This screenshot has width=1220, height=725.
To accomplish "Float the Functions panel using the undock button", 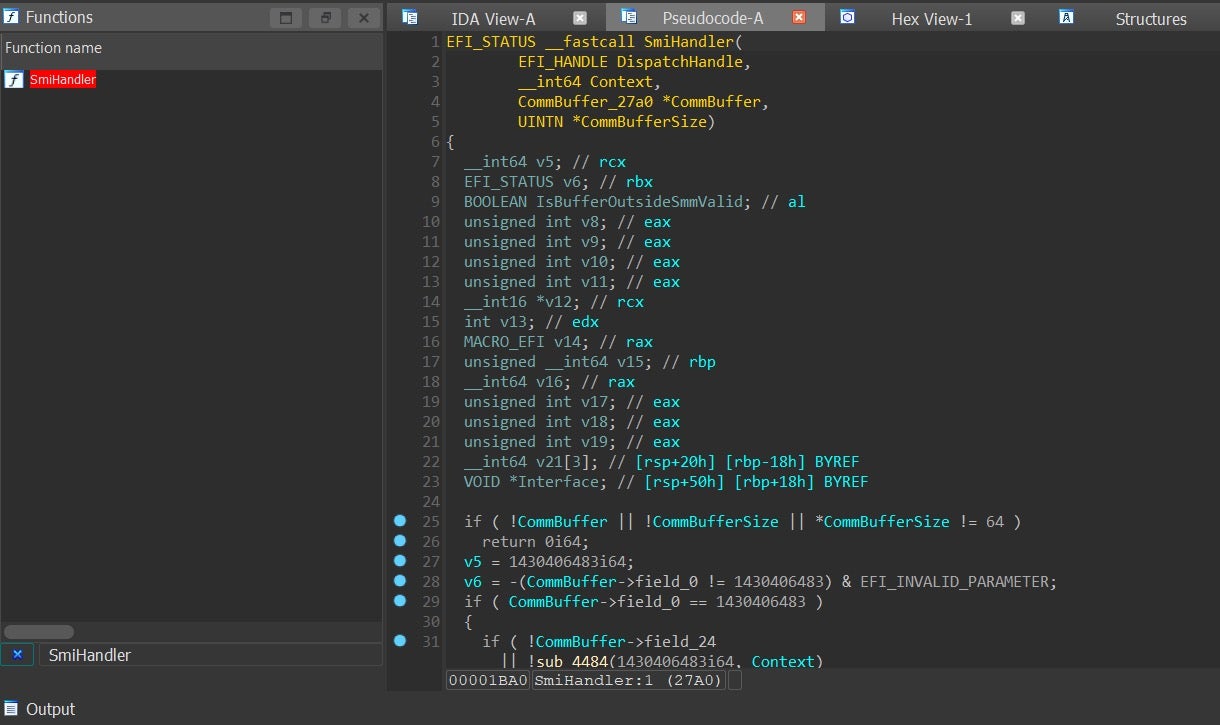I will (x=325, y=18).
